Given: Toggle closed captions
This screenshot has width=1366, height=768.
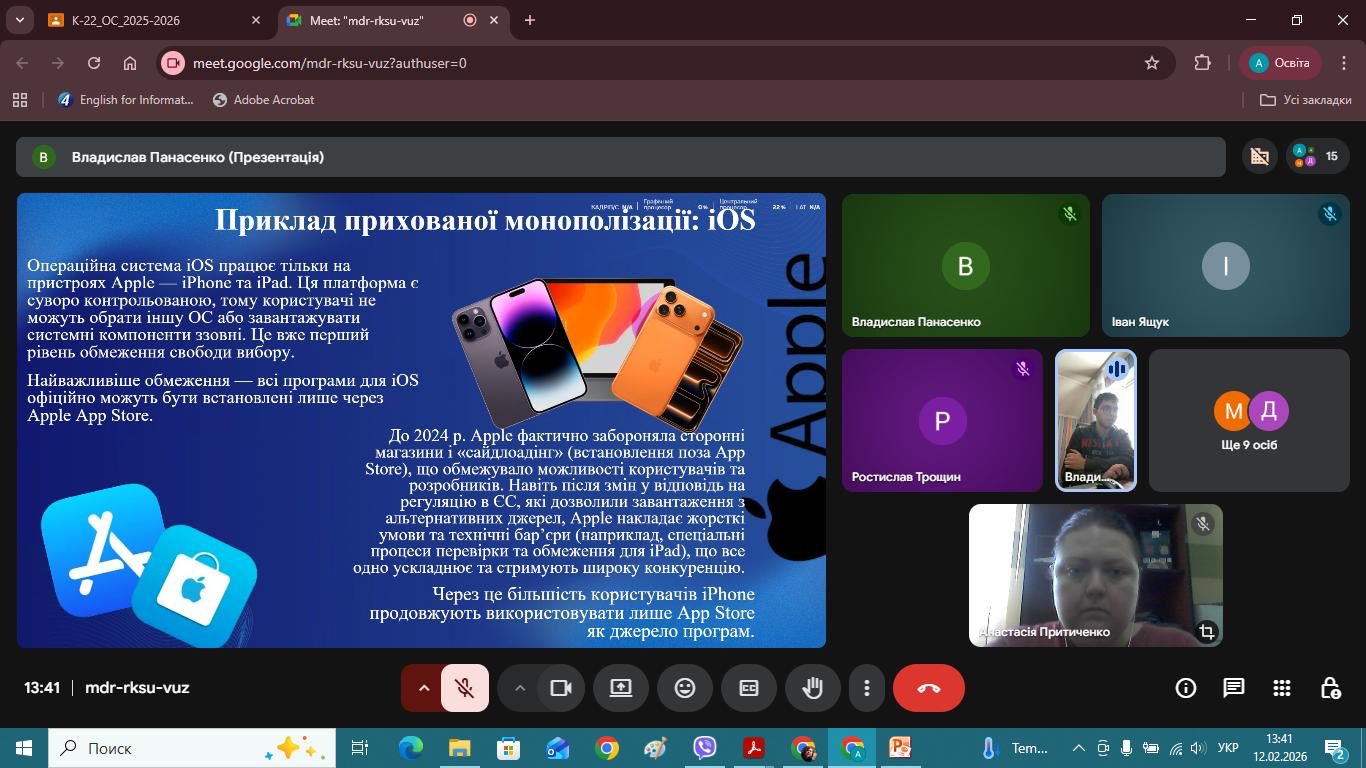Looking at the screenshot, I should [x=749, y=688].
